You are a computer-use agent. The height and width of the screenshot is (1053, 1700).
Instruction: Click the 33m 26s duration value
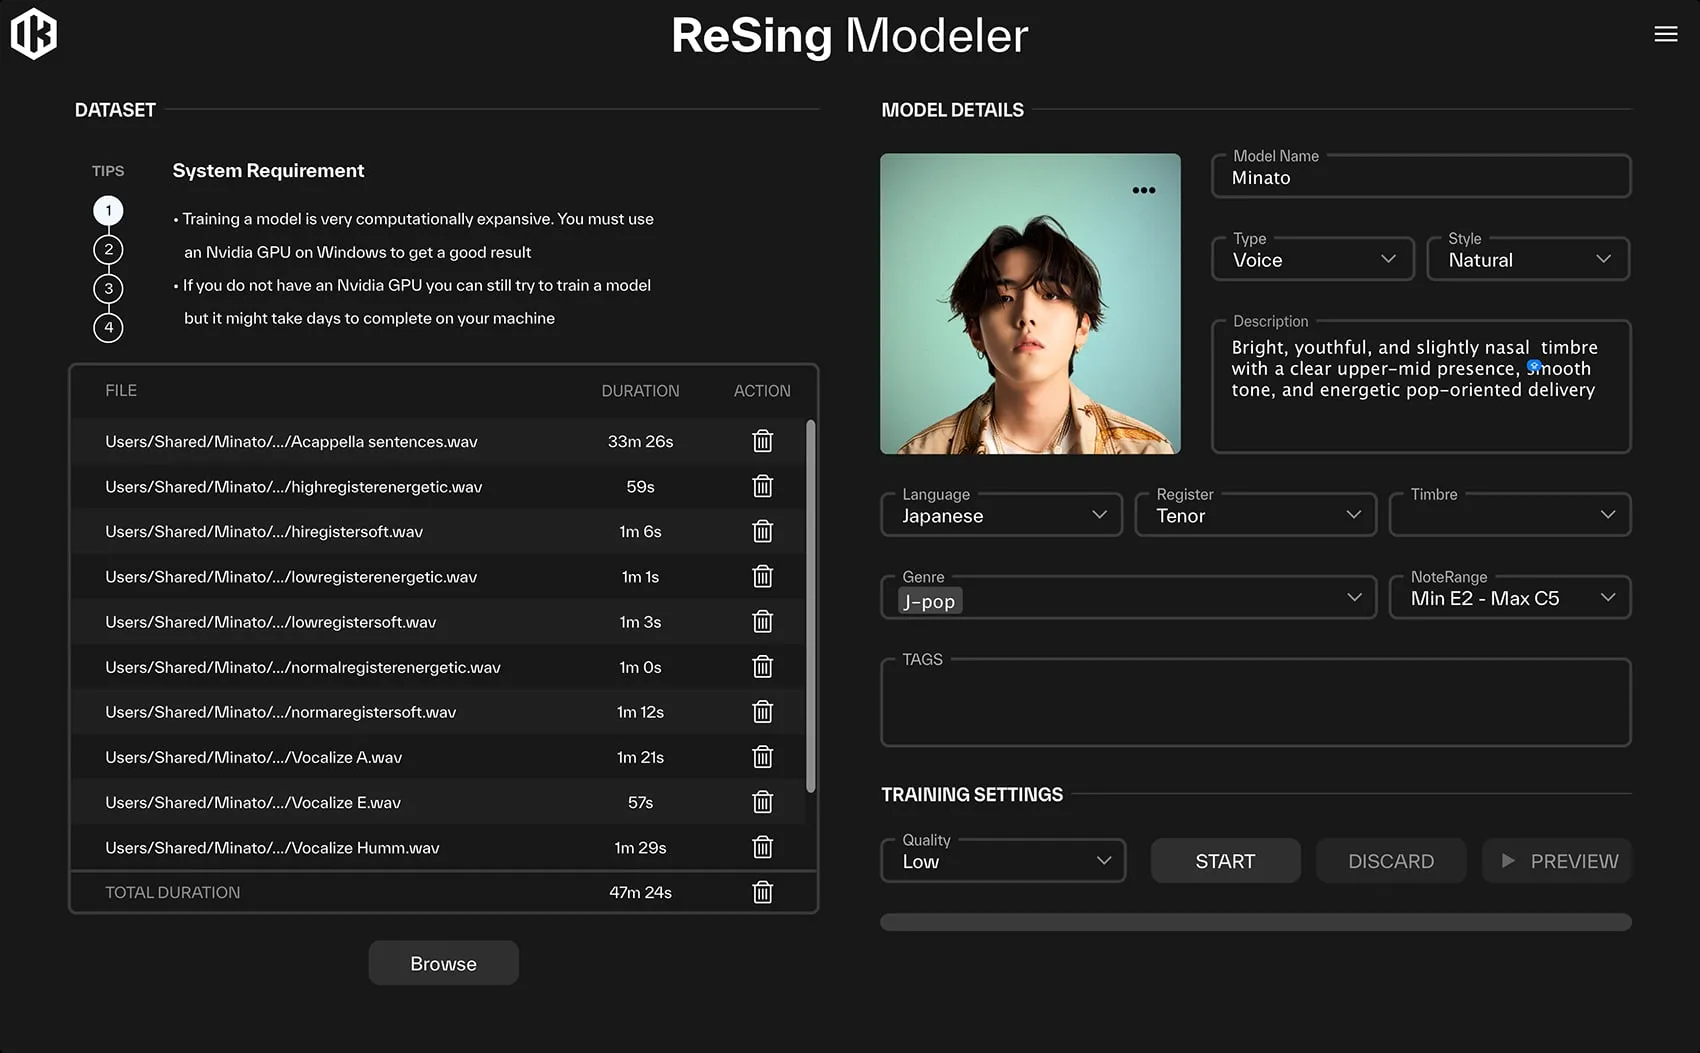coord(640,441)
